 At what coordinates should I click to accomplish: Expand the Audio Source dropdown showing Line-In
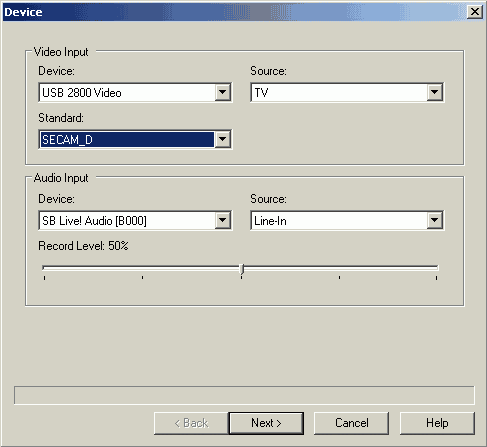pyautogui.click(x=347, y=220)
